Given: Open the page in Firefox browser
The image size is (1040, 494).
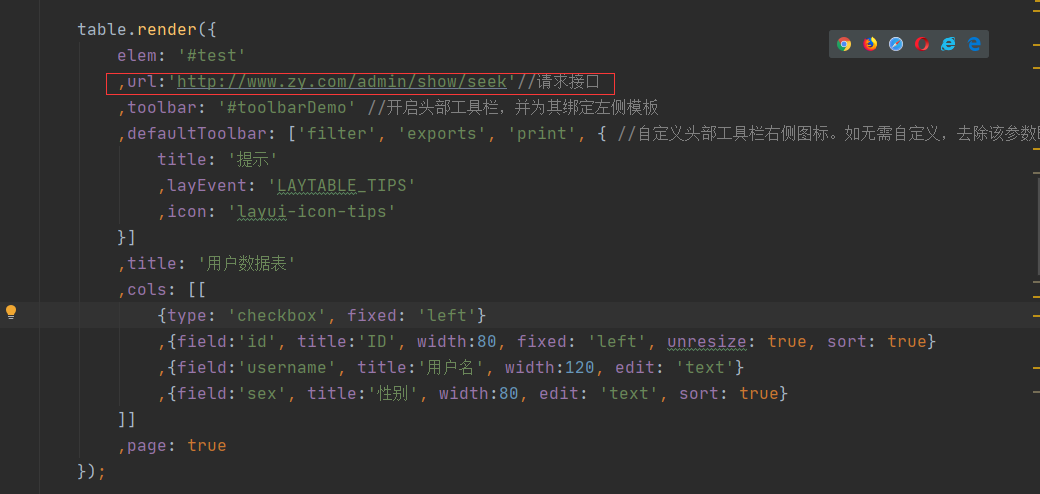Looking at the screenshot, I should tap(870, 44).
